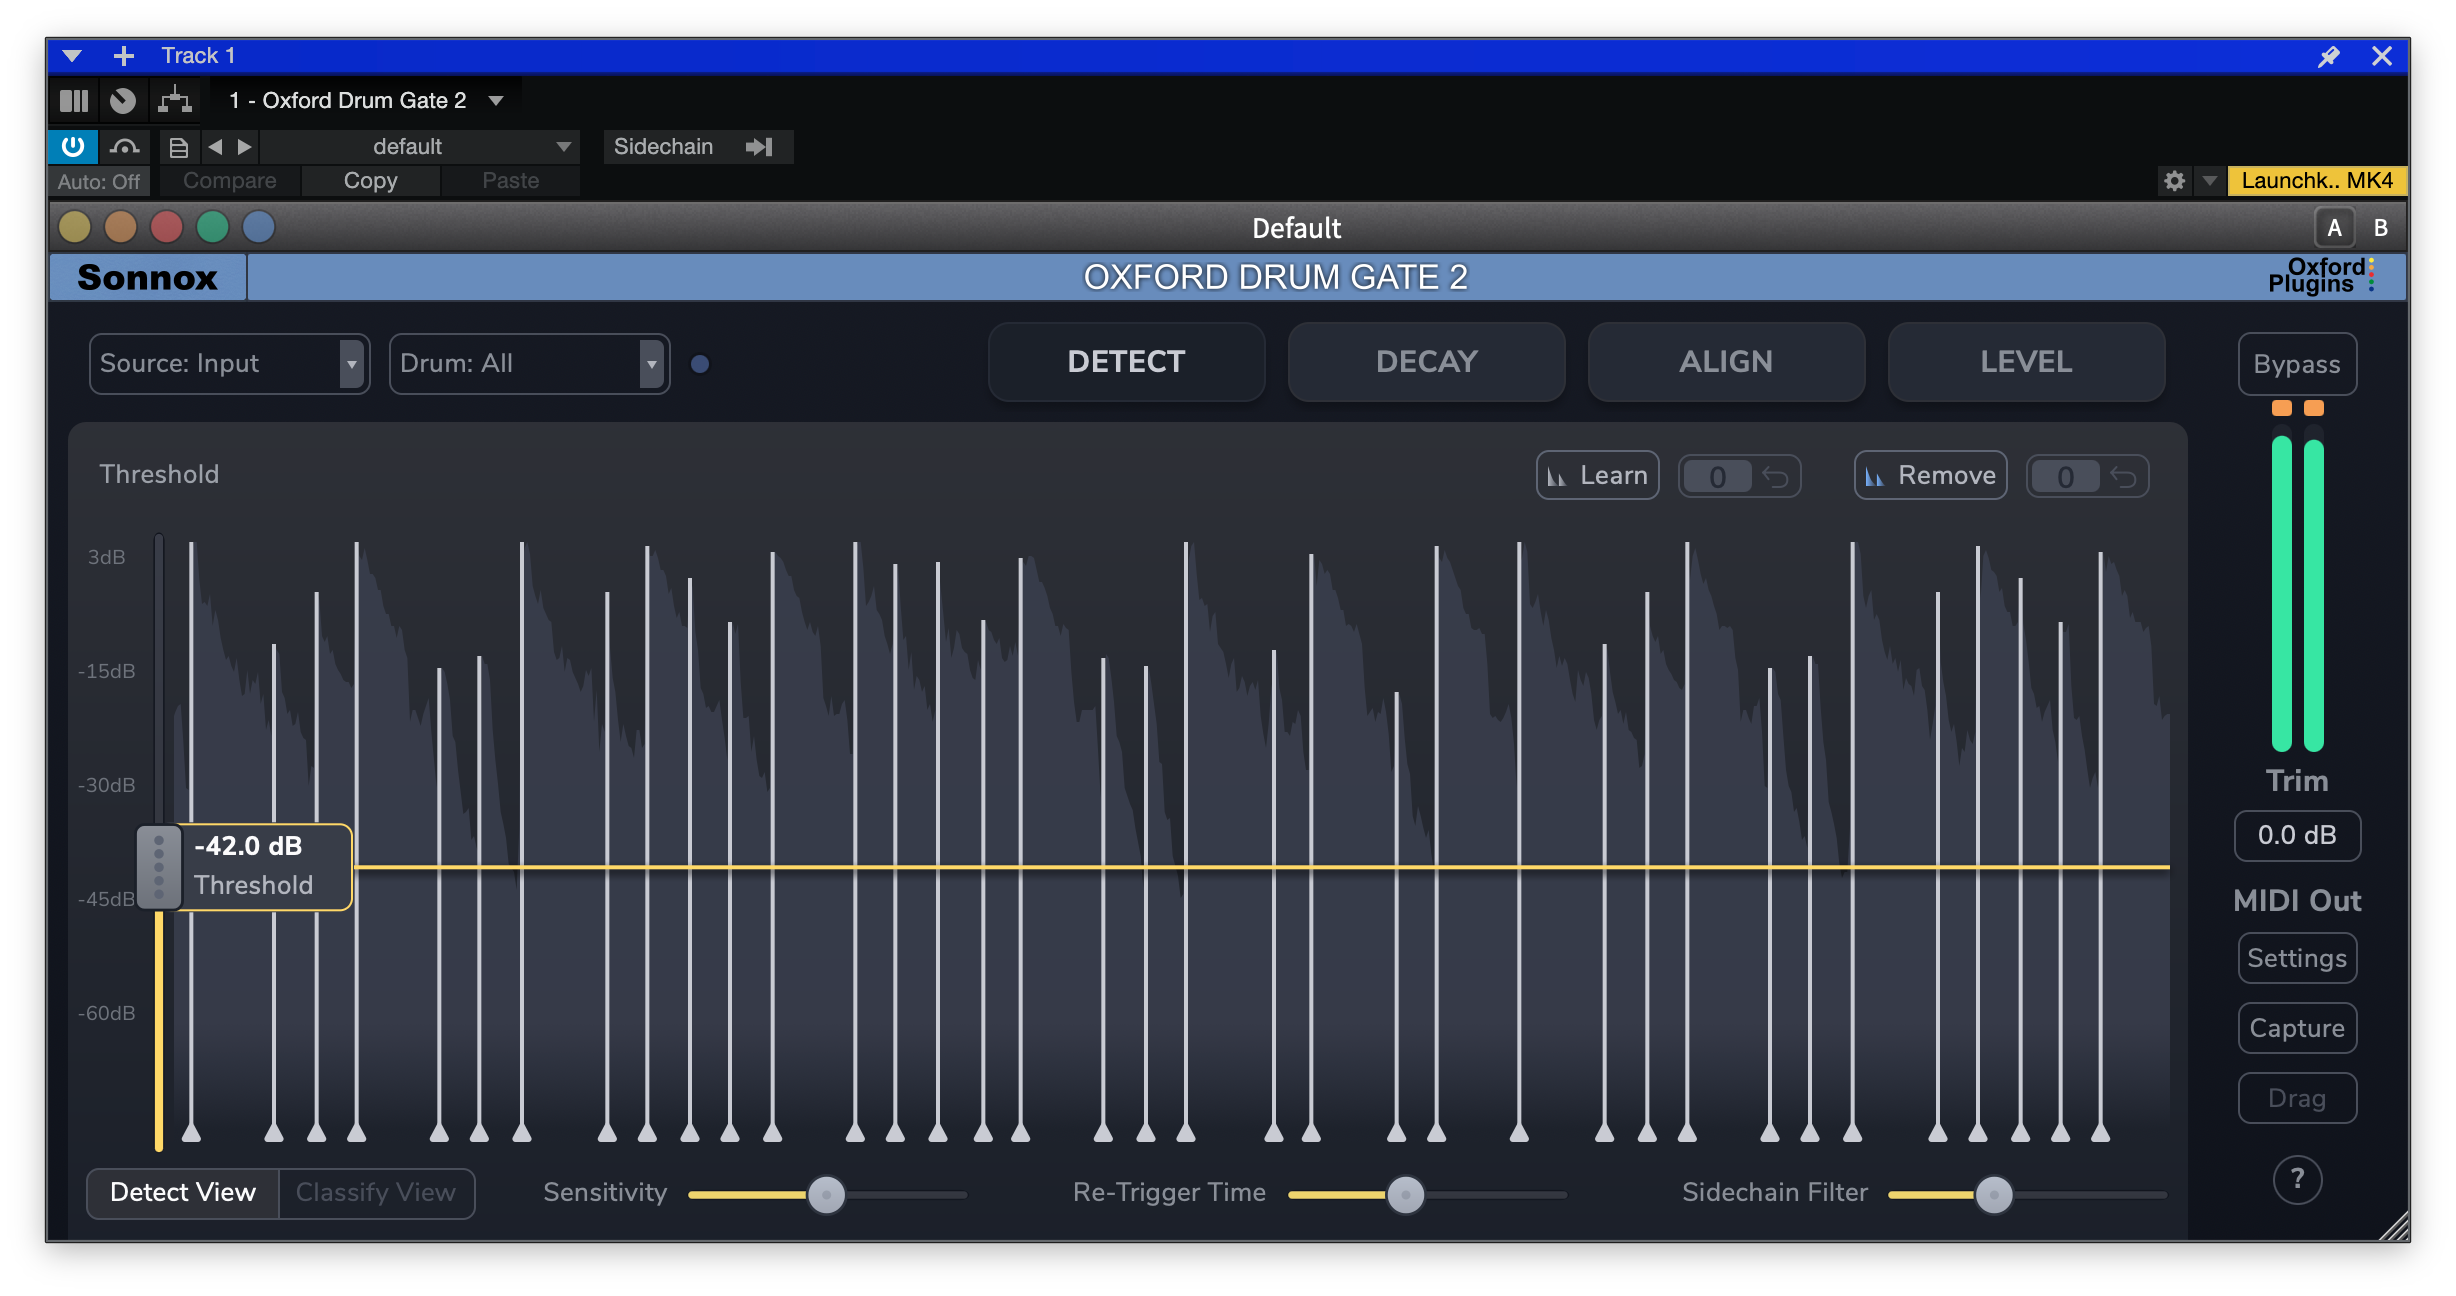Click the Threshold handle at -42.0 dB
Image resolution: width=2456 pixels, height=1296 pixels.
coord(159,867)
